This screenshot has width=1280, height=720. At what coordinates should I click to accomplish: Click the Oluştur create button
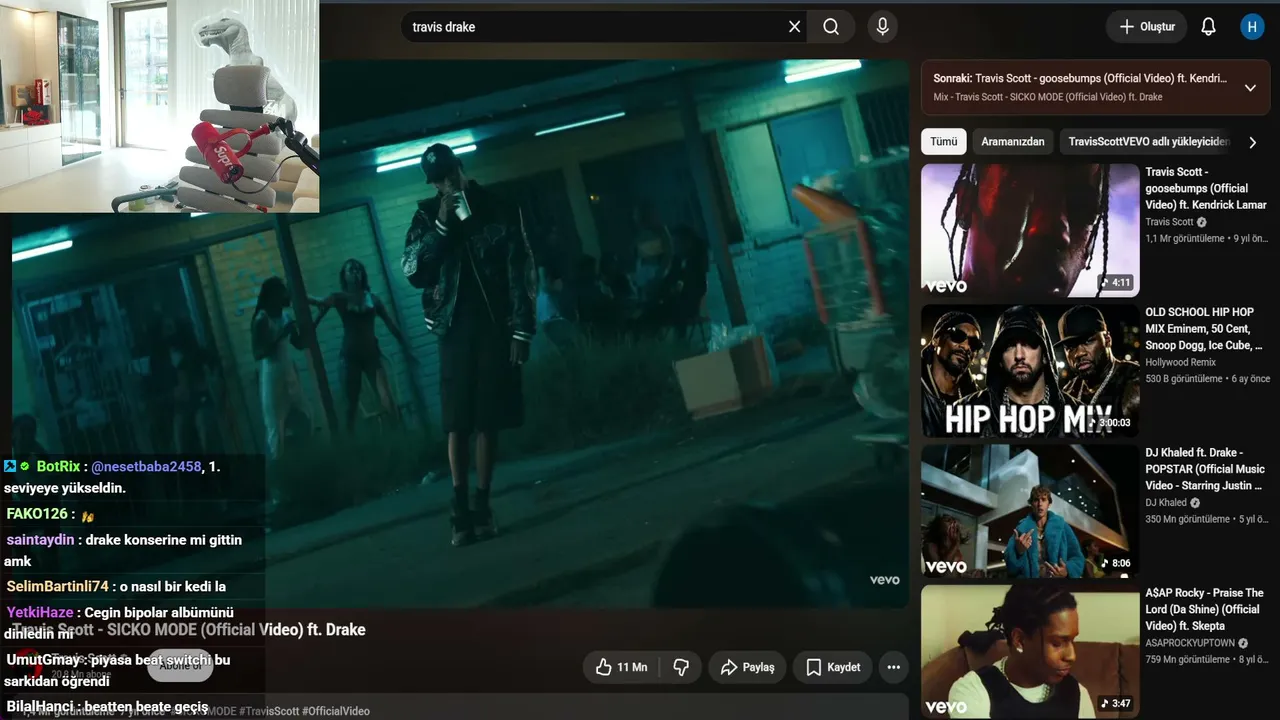pos(1147,27)
